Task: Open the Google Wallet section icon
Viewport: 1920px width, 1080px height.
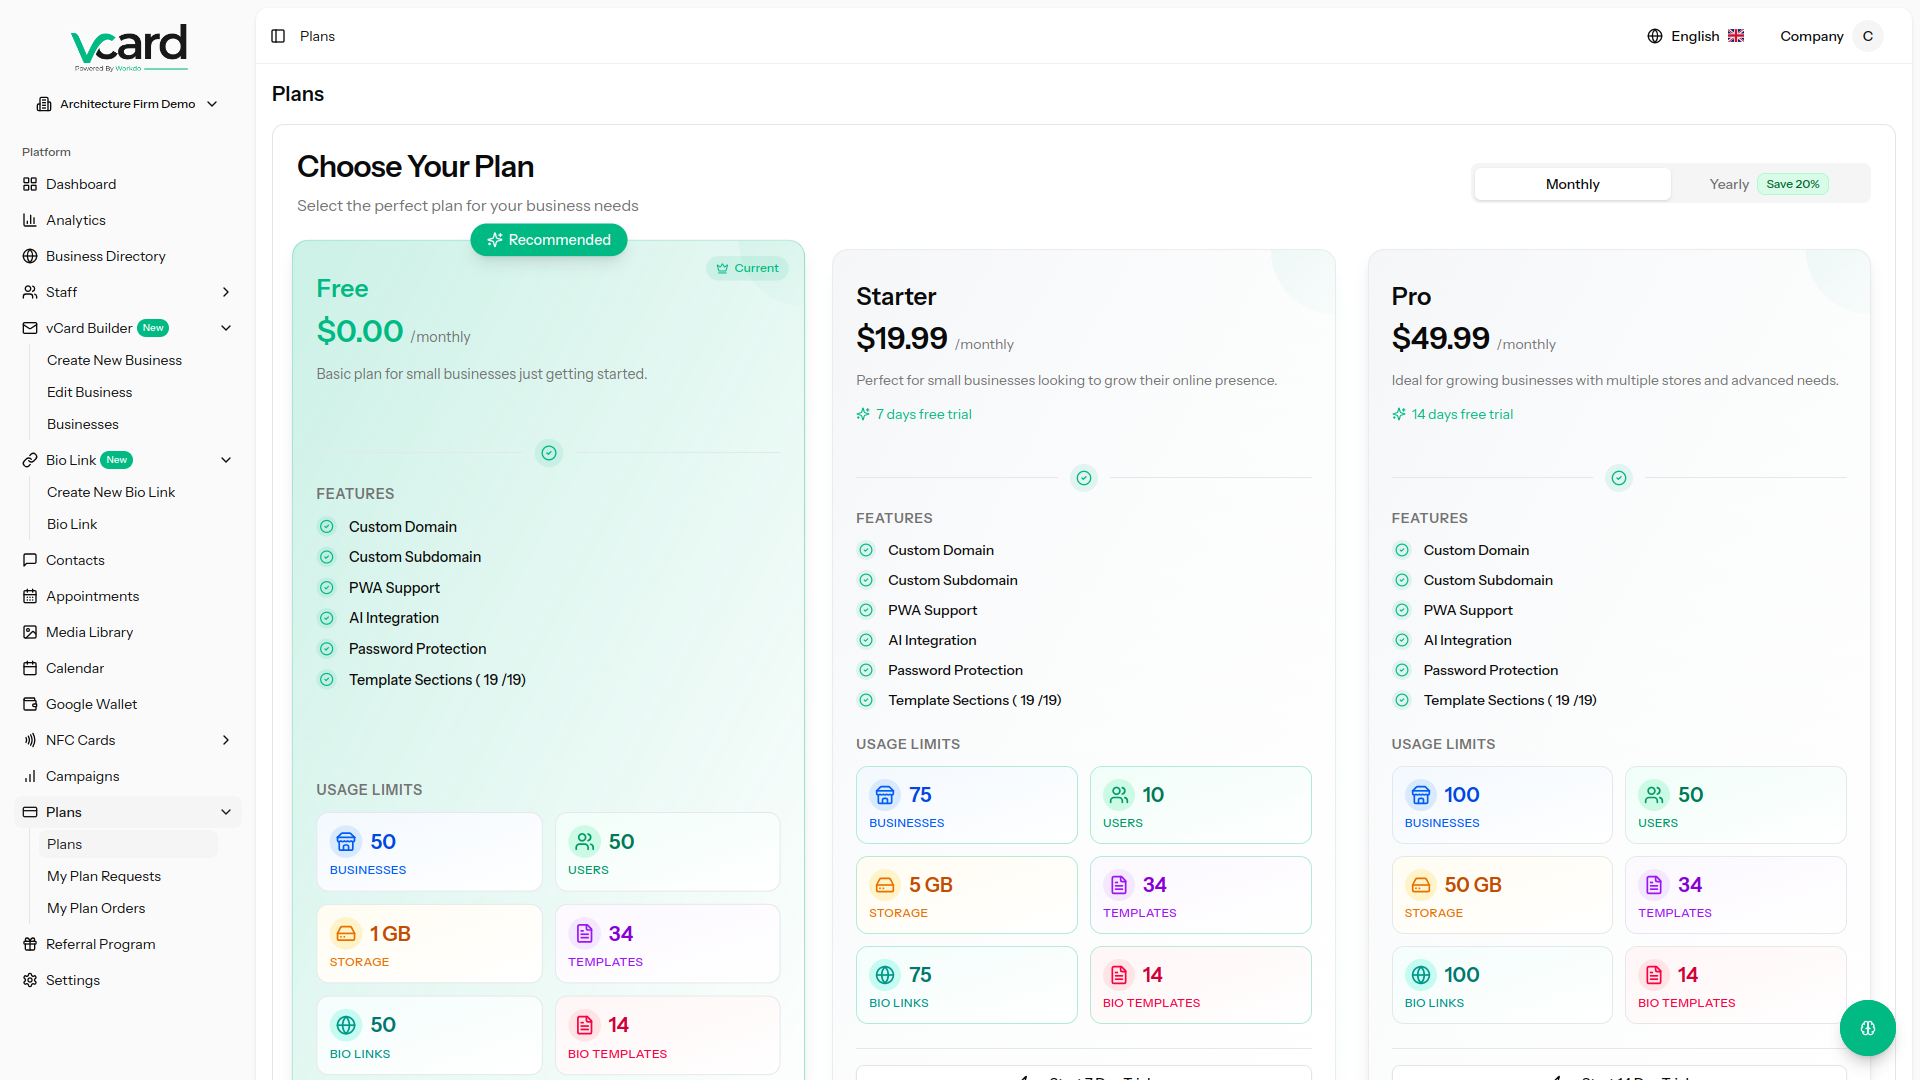Action: pos(30,704)
